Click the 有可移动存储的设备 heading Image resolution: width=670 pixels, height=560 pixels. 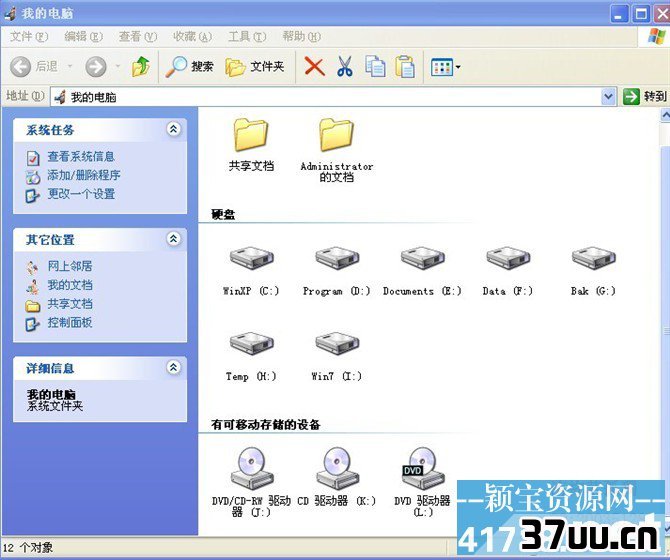pos(265,425)
